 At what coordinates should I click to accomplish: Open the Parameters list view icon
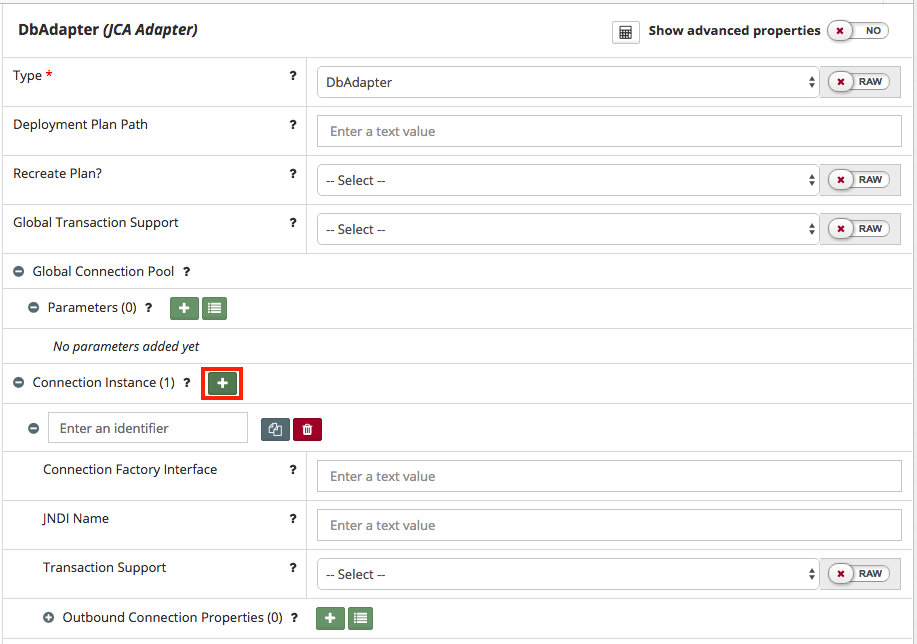[x=214, y=308]
